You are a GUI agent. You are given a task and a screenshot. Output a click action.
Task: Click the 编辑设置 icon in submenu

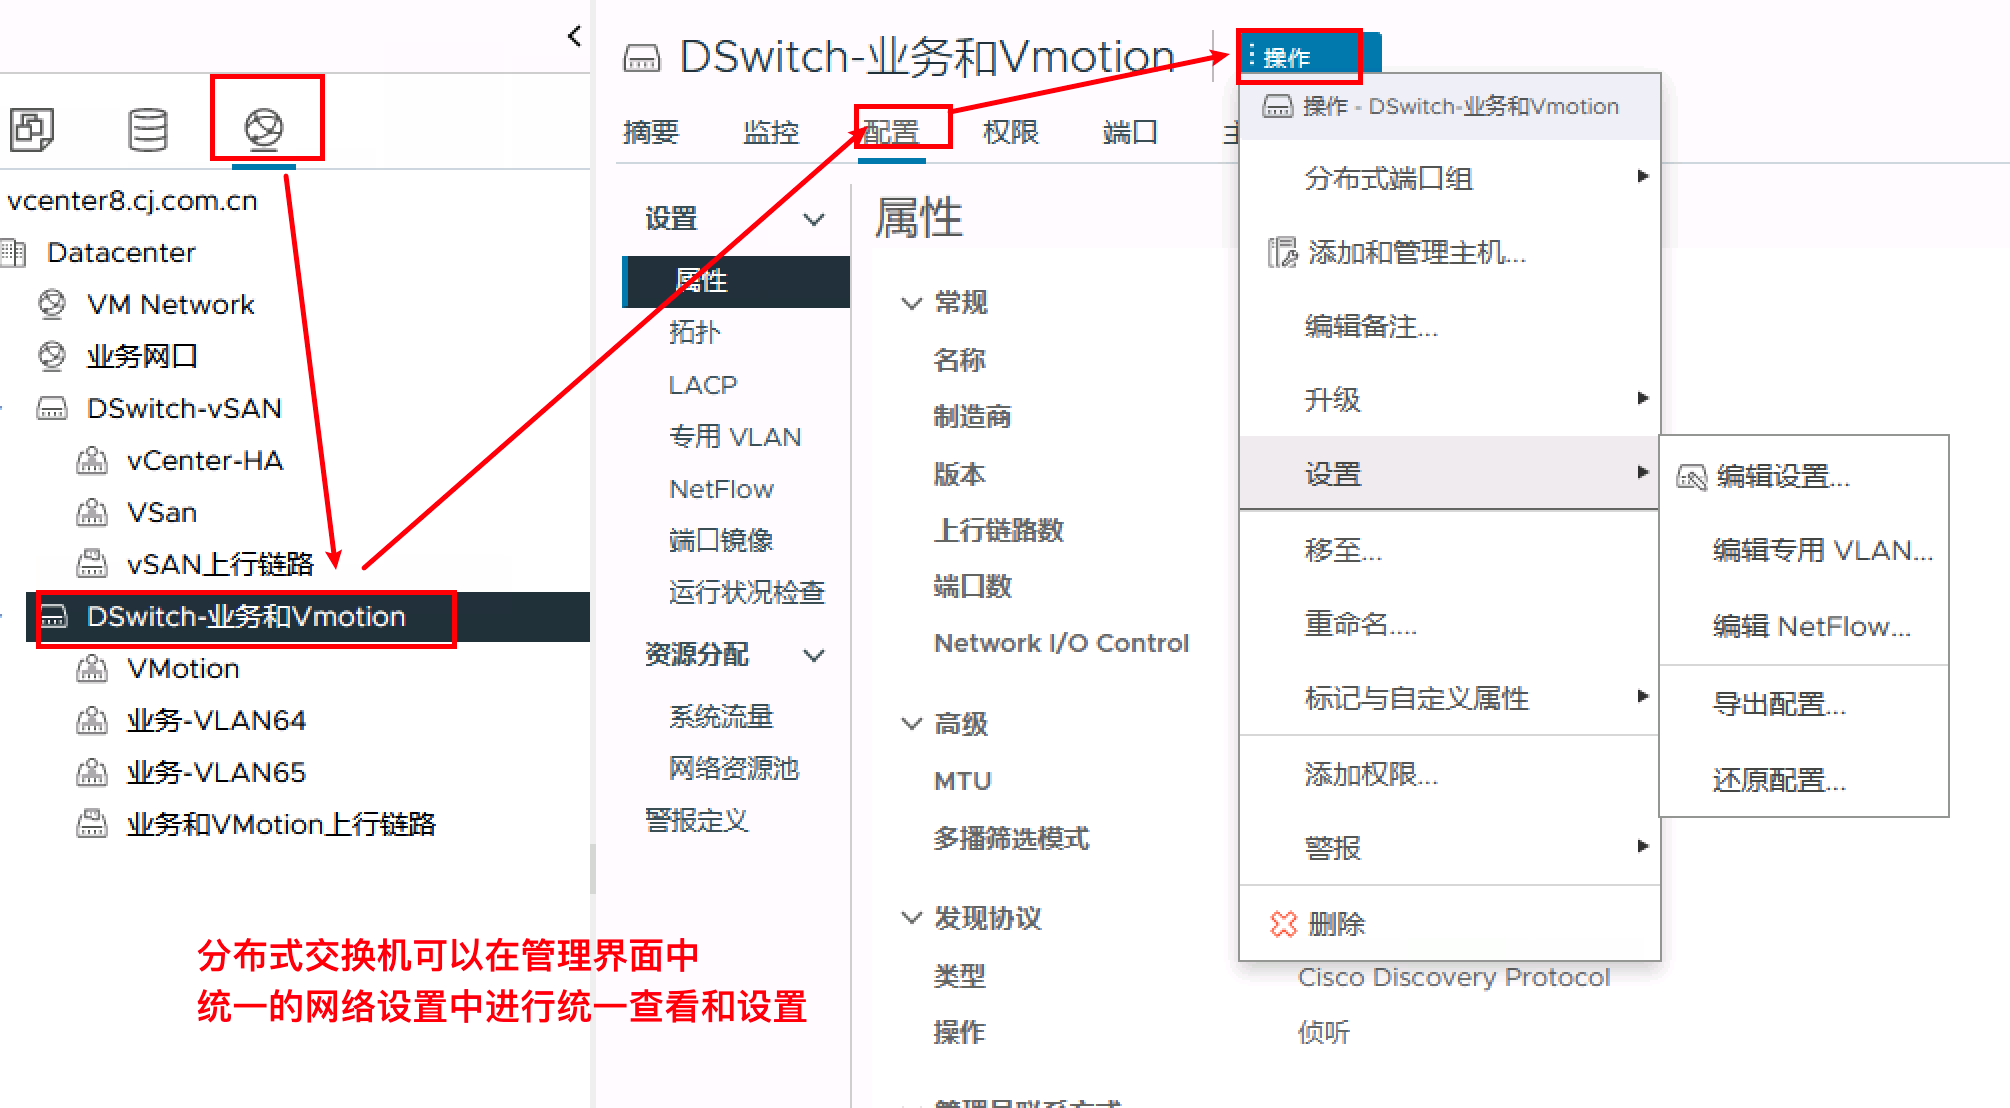[x=1691, y=477]
